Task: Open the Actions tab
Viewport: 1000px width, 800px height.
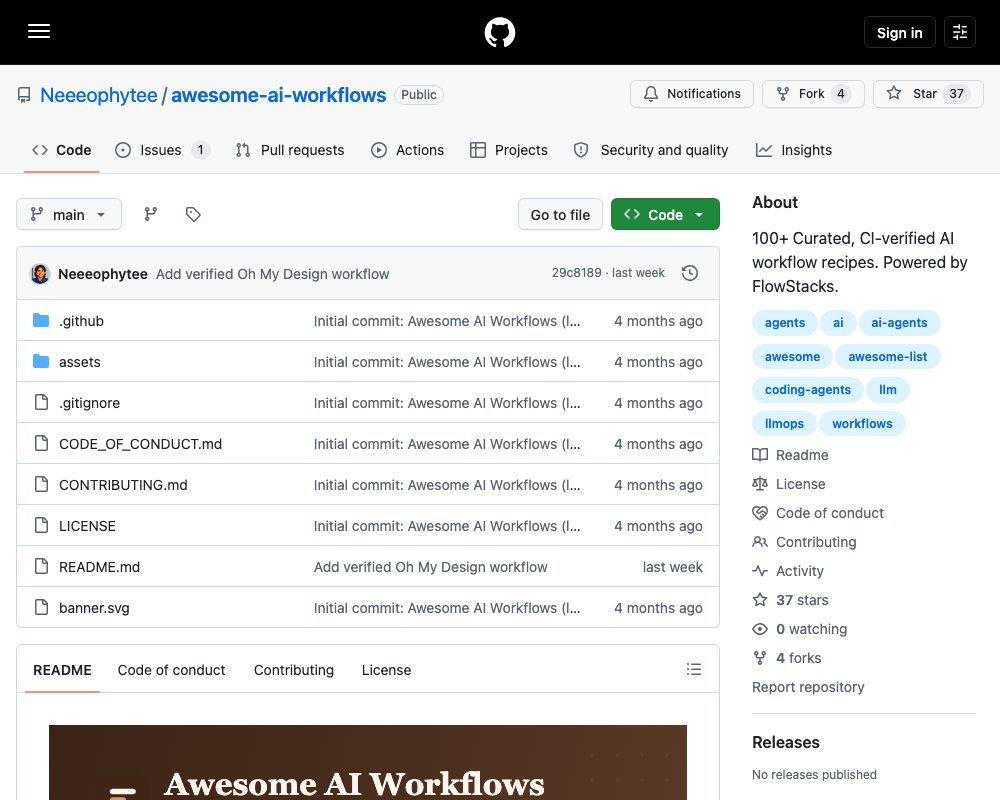Action: [x=408, y=150]
